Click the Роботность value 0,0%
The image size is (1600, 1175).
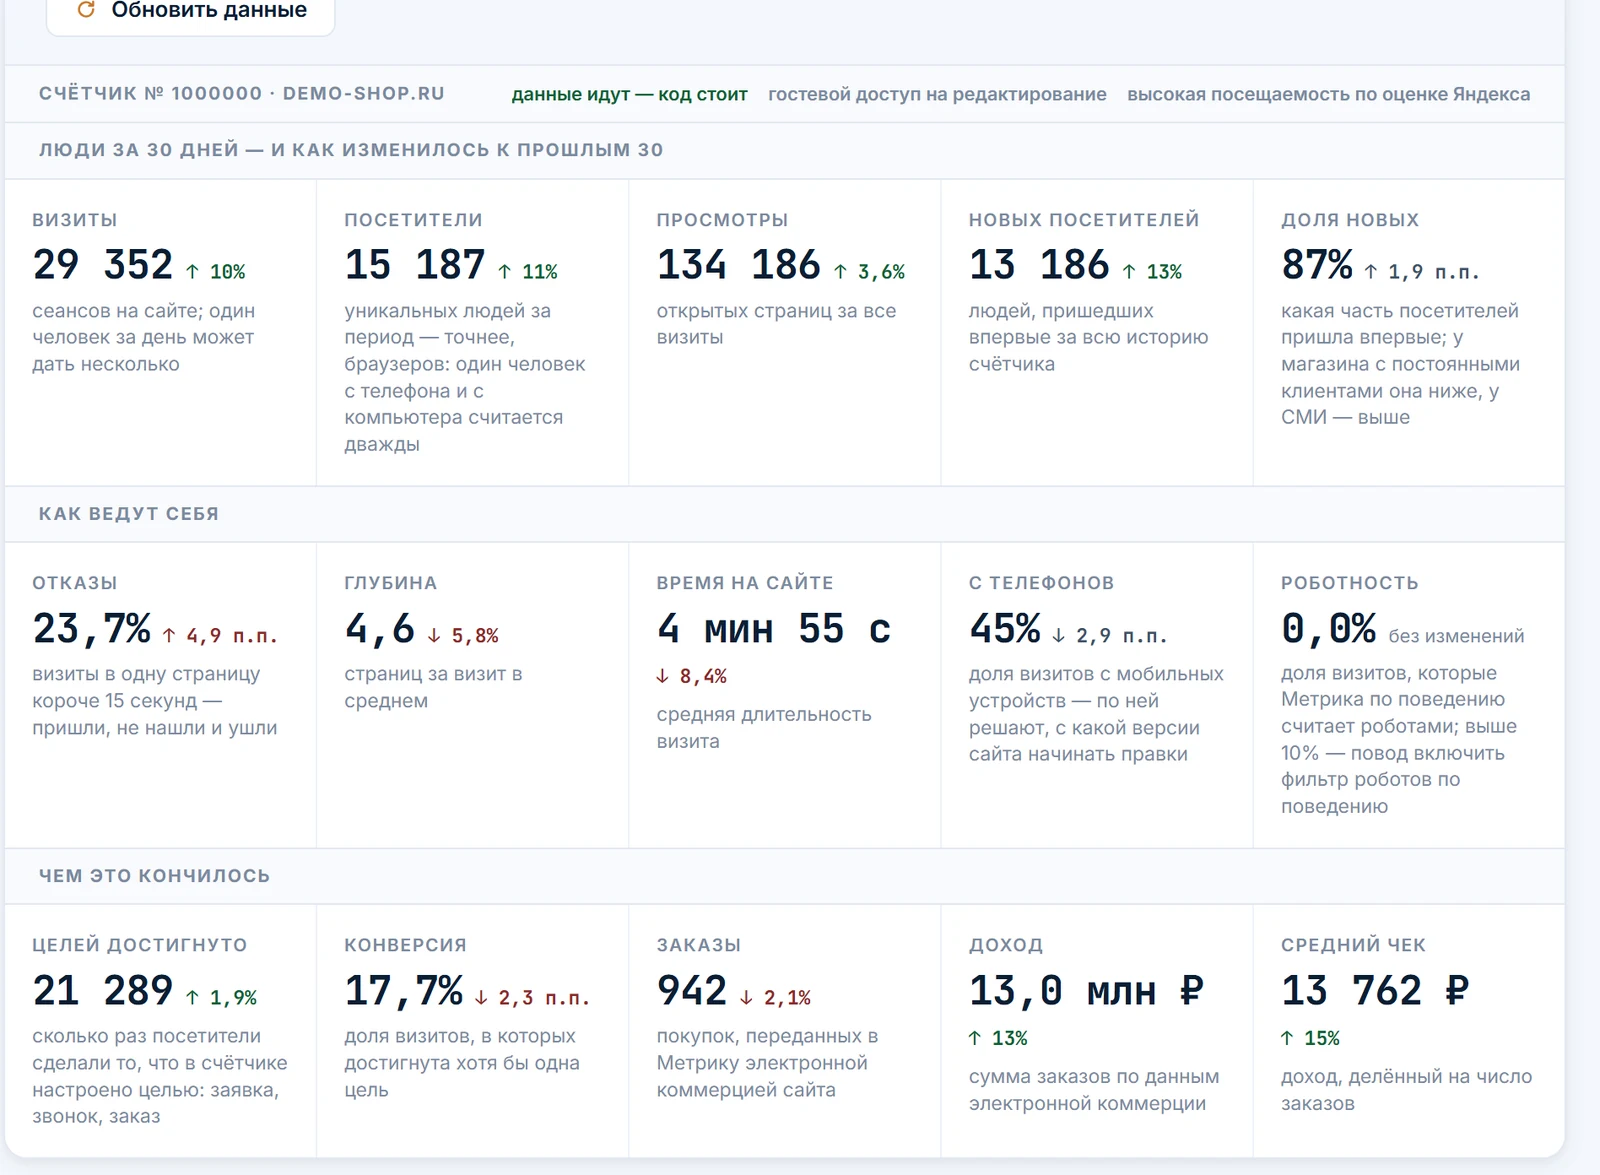point(1328,629)
